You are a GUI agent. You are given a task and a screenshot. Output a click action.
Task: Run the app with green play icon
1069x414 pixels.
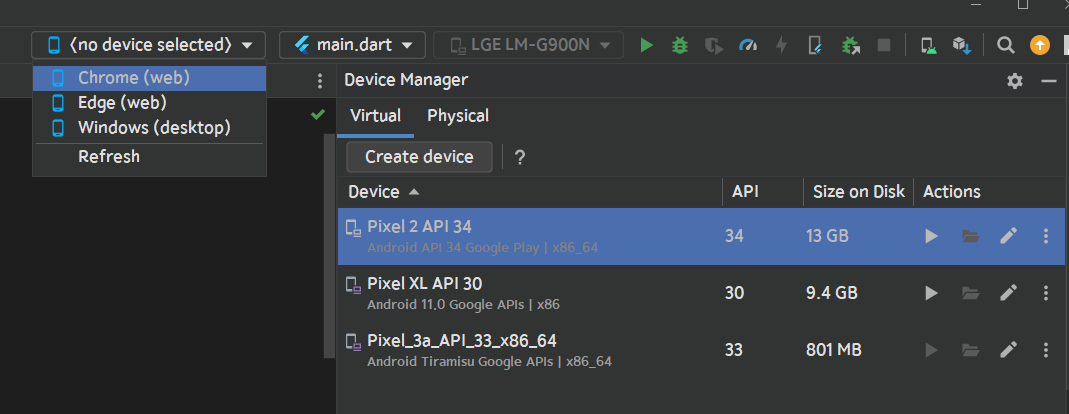point(646,46)
